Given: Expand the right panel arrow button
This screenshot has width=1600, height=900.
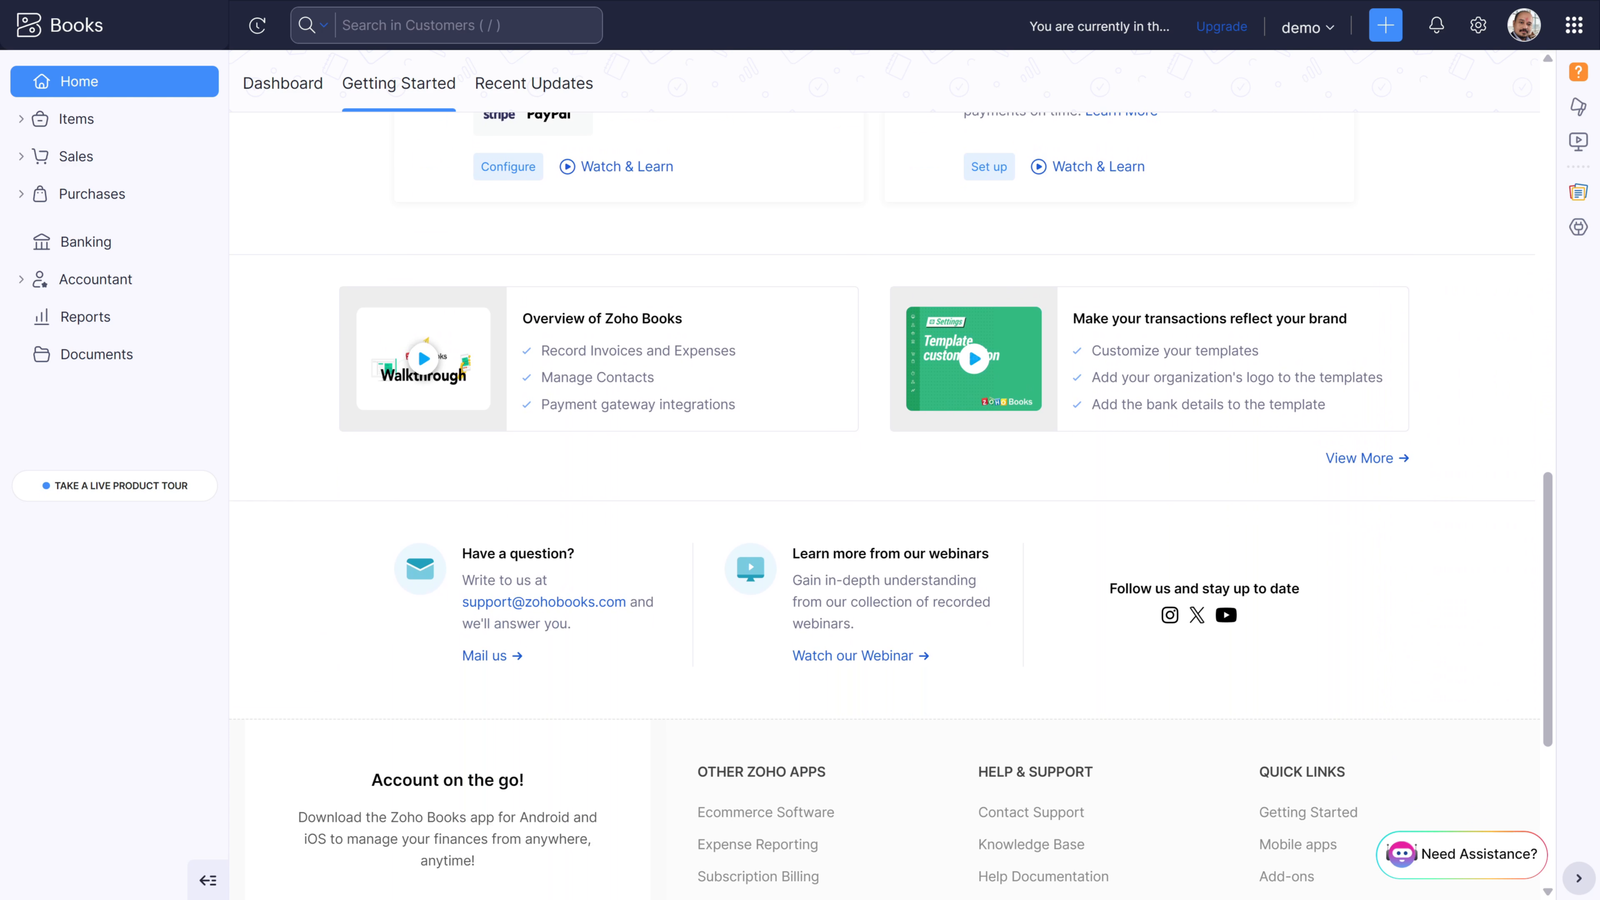Looking at the screenshot, I should pyautogui.click(x=1579, y=879).
